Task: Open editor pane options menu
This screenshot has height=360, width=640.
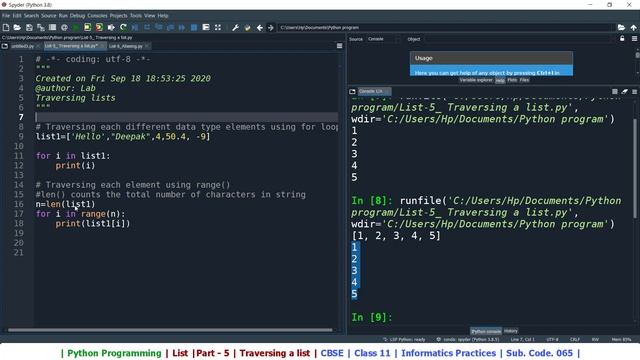Action: coord(339,46)
